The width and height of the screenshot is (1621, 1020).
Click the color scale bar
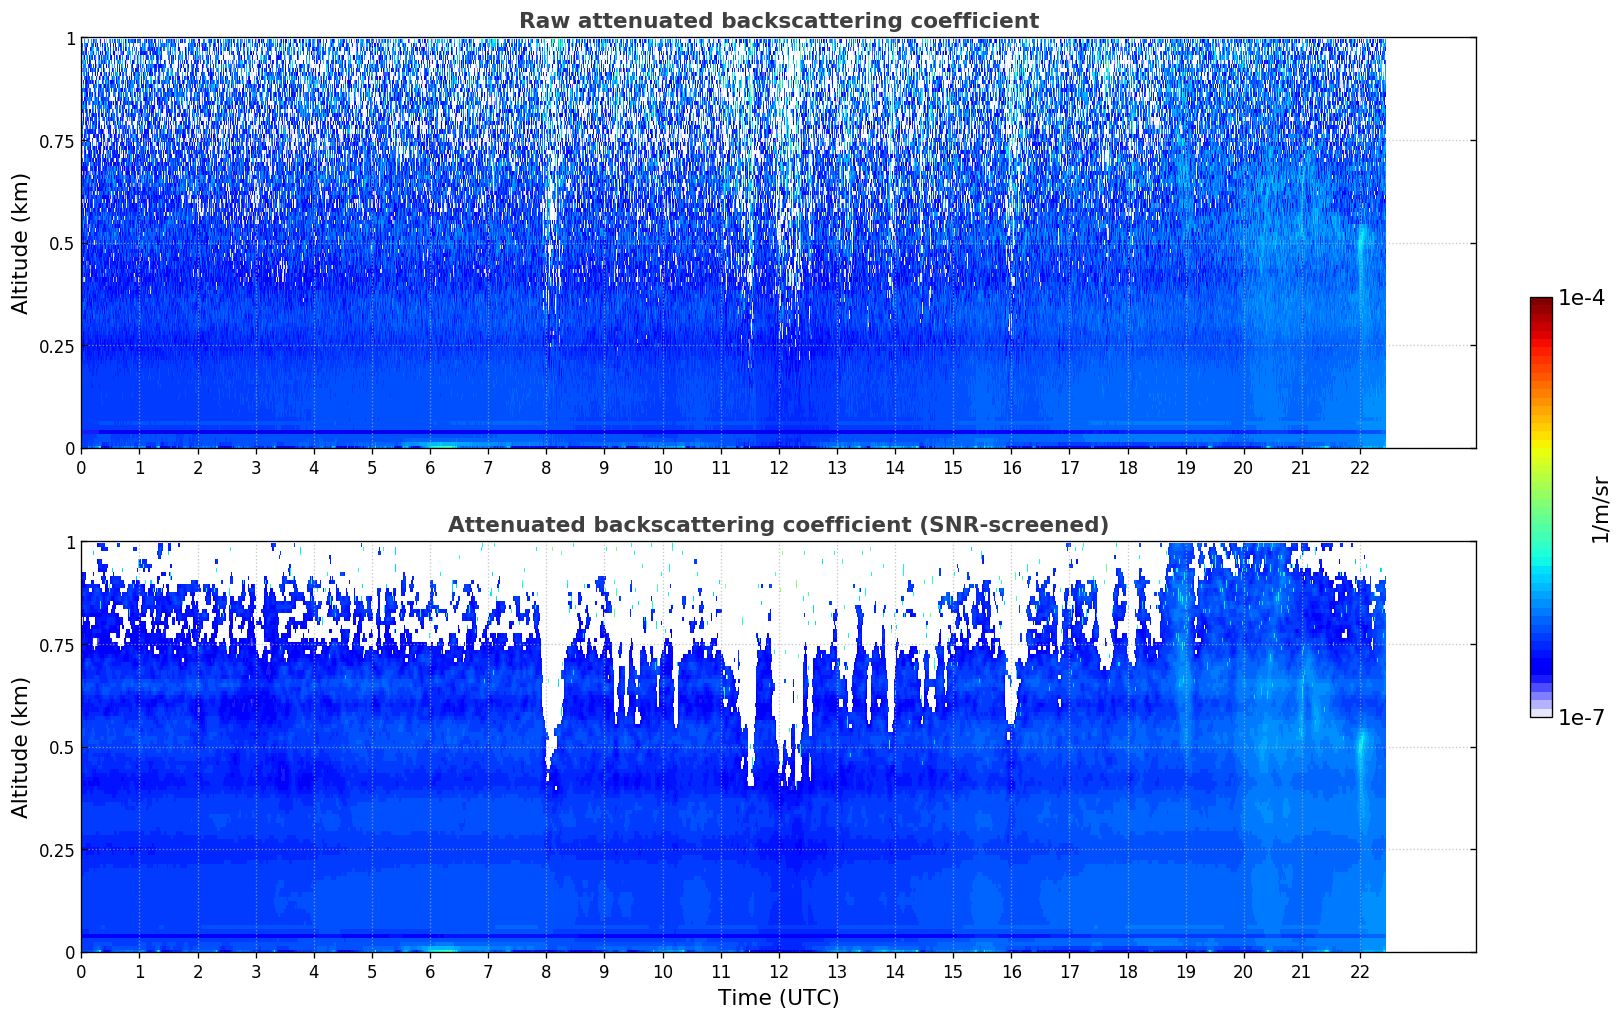1541,507
